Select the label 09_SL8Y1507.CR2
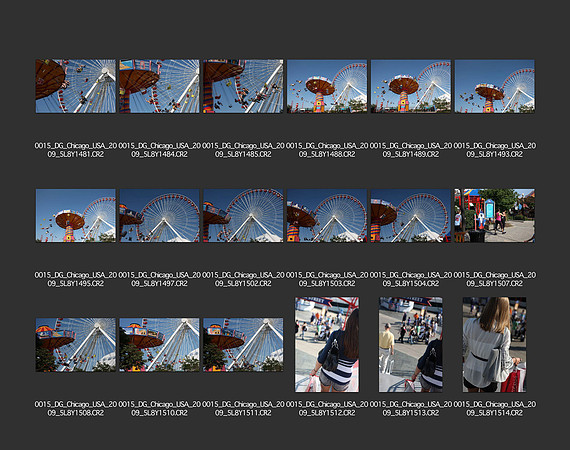Image resolution: width=570 pixels, height=450 pixels. 495,284
